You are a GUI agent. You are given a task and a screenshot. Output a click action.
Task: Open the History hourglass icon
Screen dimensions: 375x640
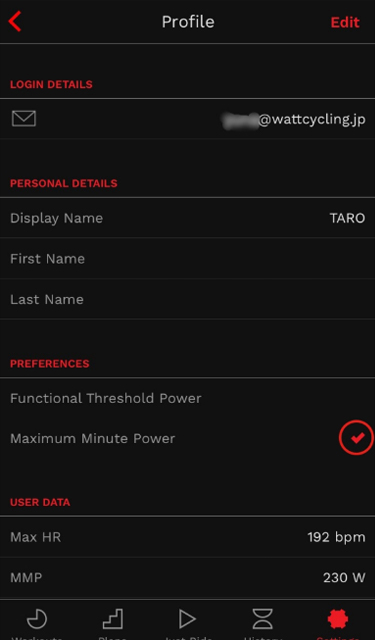(262, 619)
